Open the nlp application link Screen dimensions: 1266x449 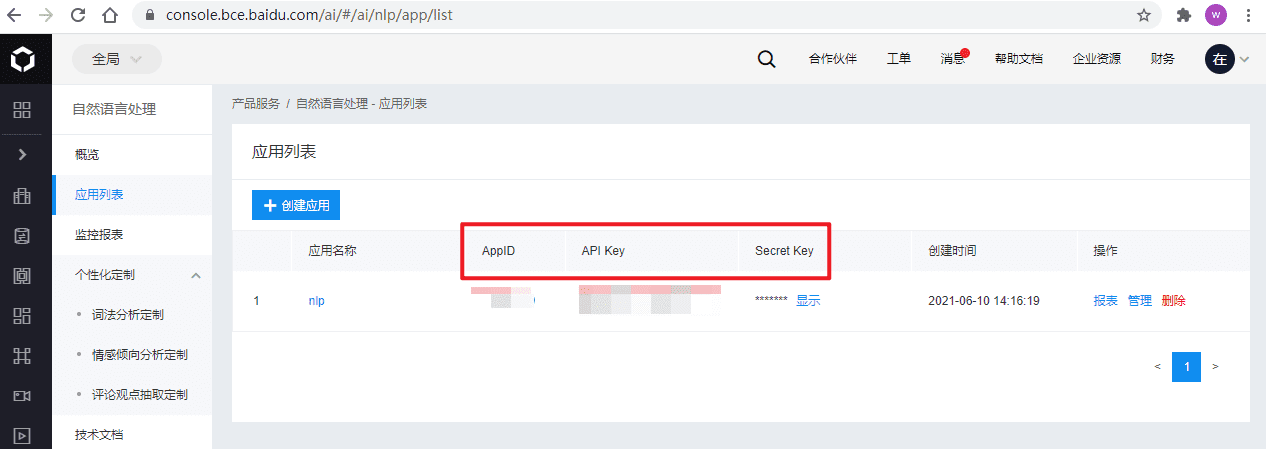pos(316,301)
